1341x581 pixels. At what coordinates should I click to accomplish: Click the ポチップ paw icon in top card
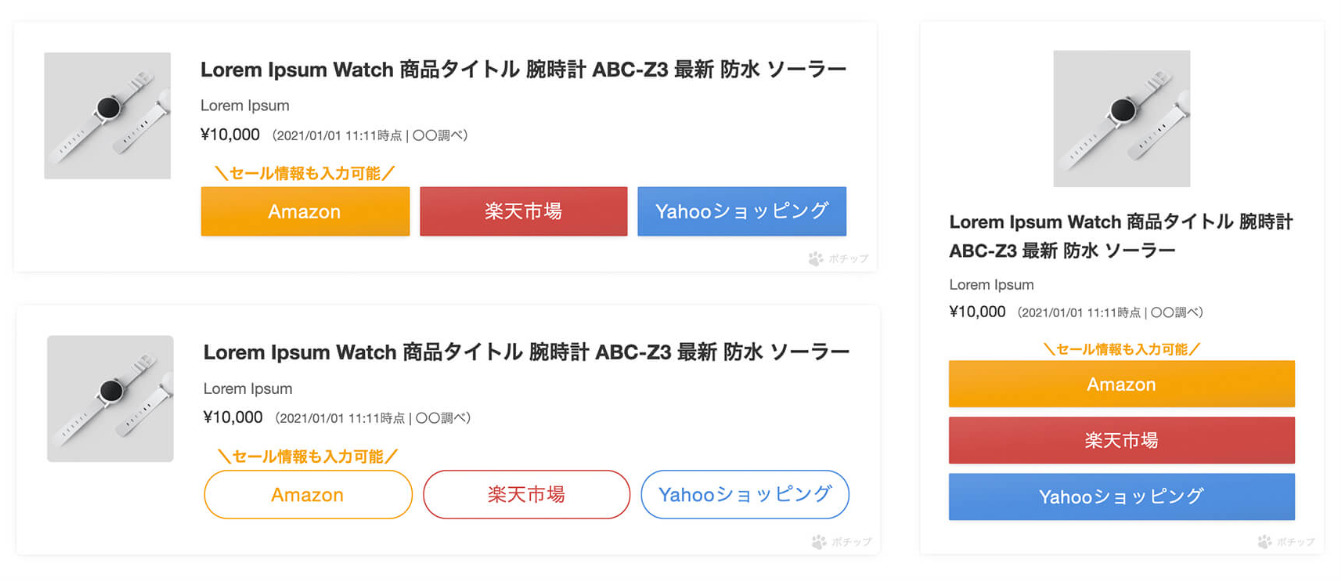[816, 259]
